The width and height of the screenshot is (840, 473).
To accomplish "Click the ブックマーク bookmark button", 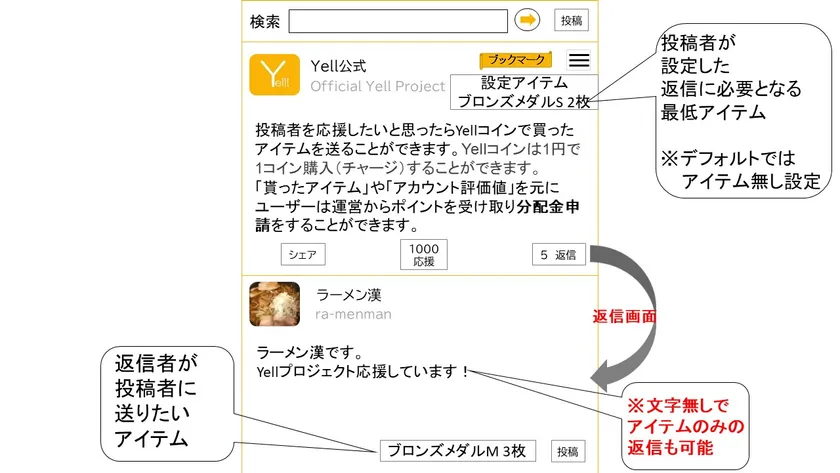I will pyautogui.click(x=516, y=60).
